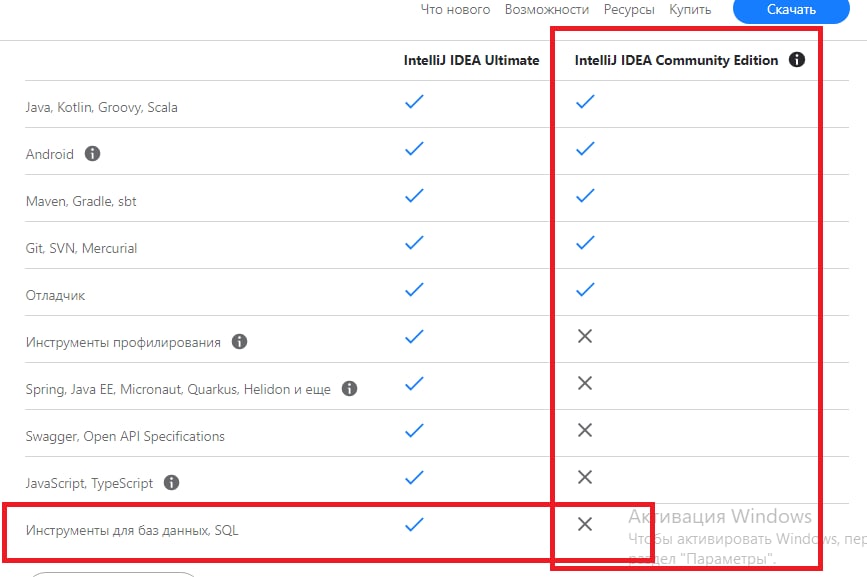Click Ultimate checkmark for Java, Kotlin row

414,102
